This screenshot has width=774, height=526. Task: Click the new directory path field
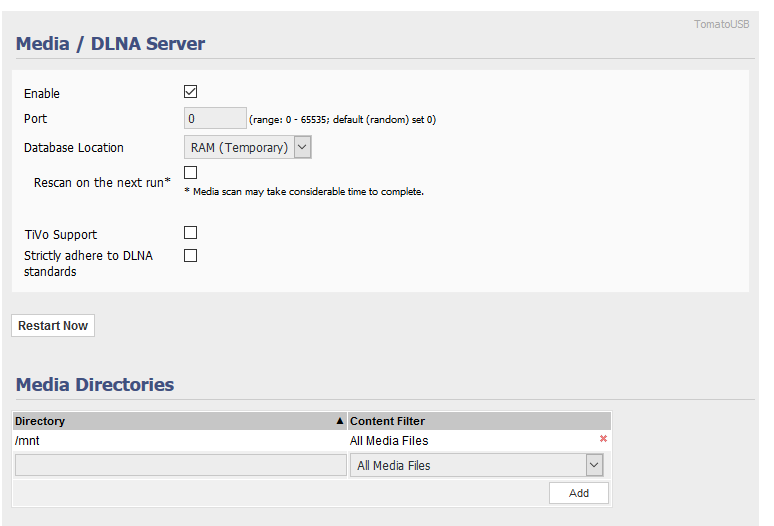(x=181, y=465)
